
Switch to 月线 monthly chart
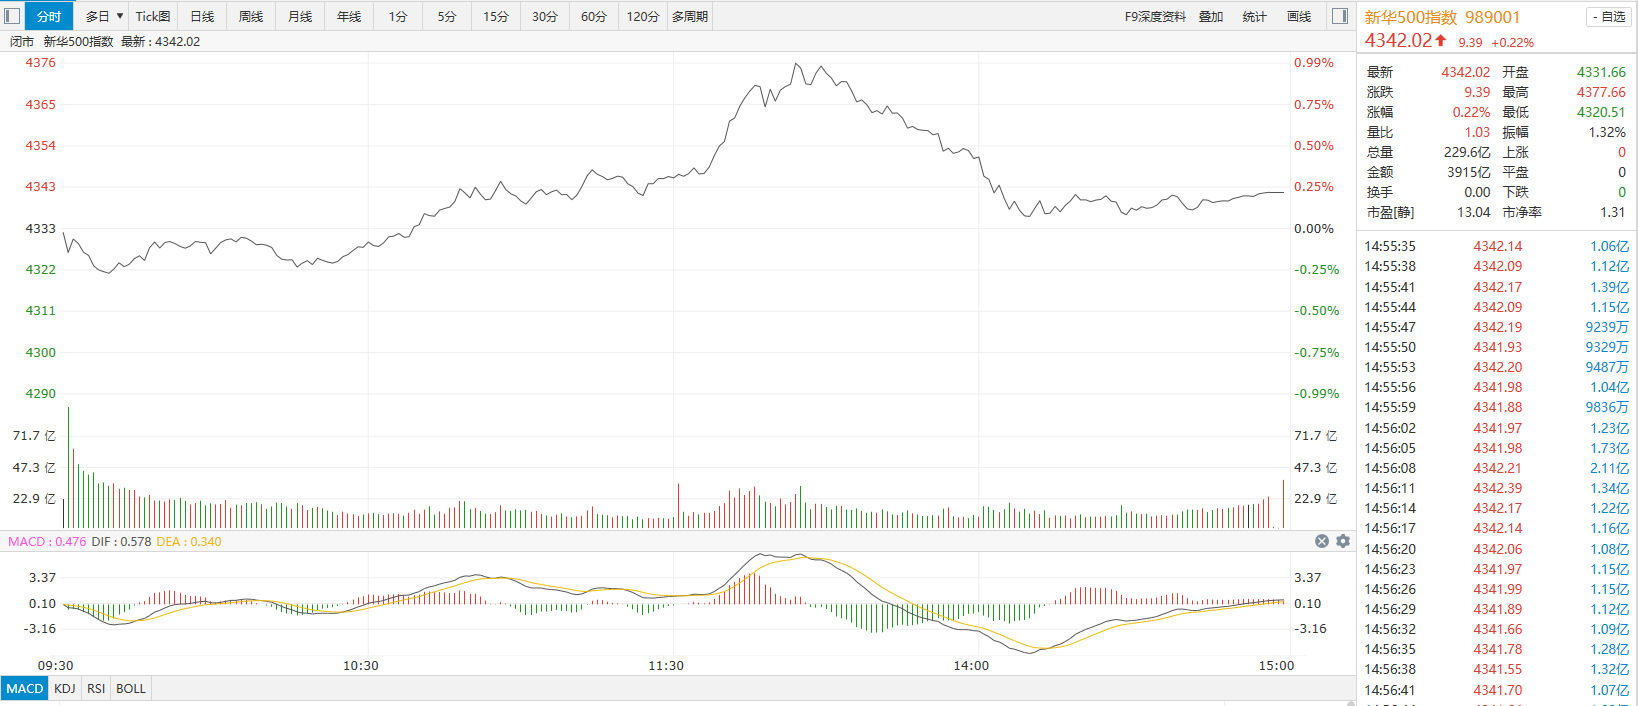[x=300, y=16]
